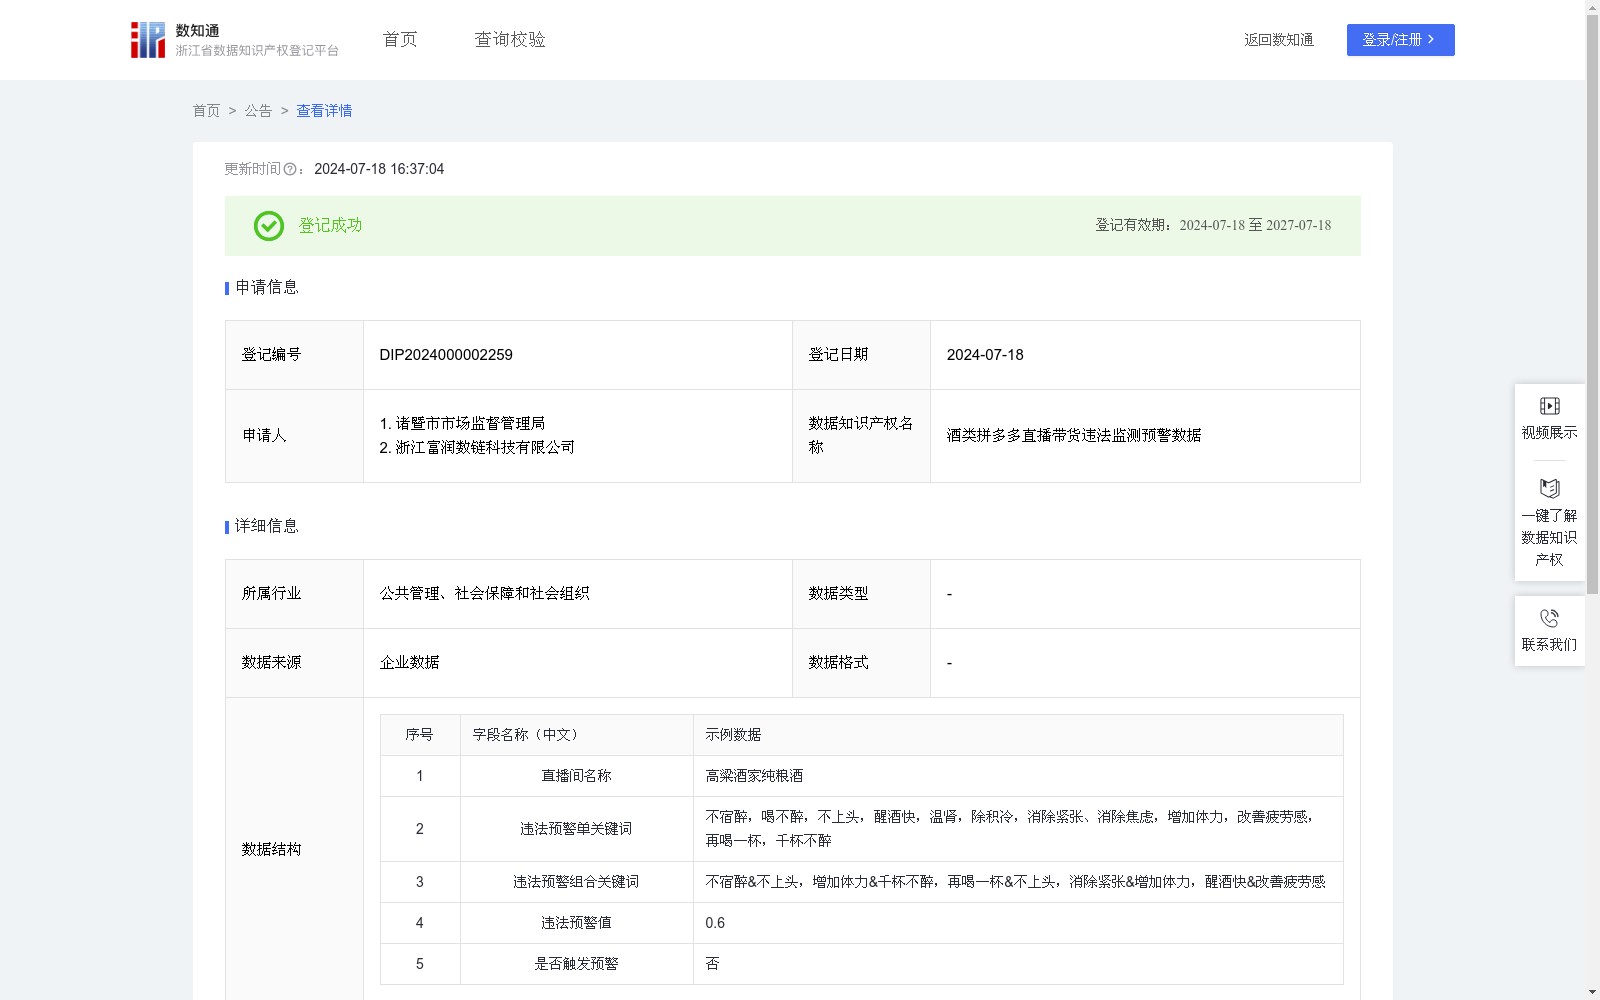Click the 序号 table column header
Image resolution: width=1600 pixels, height=1000 pixels.
point(419,735)
